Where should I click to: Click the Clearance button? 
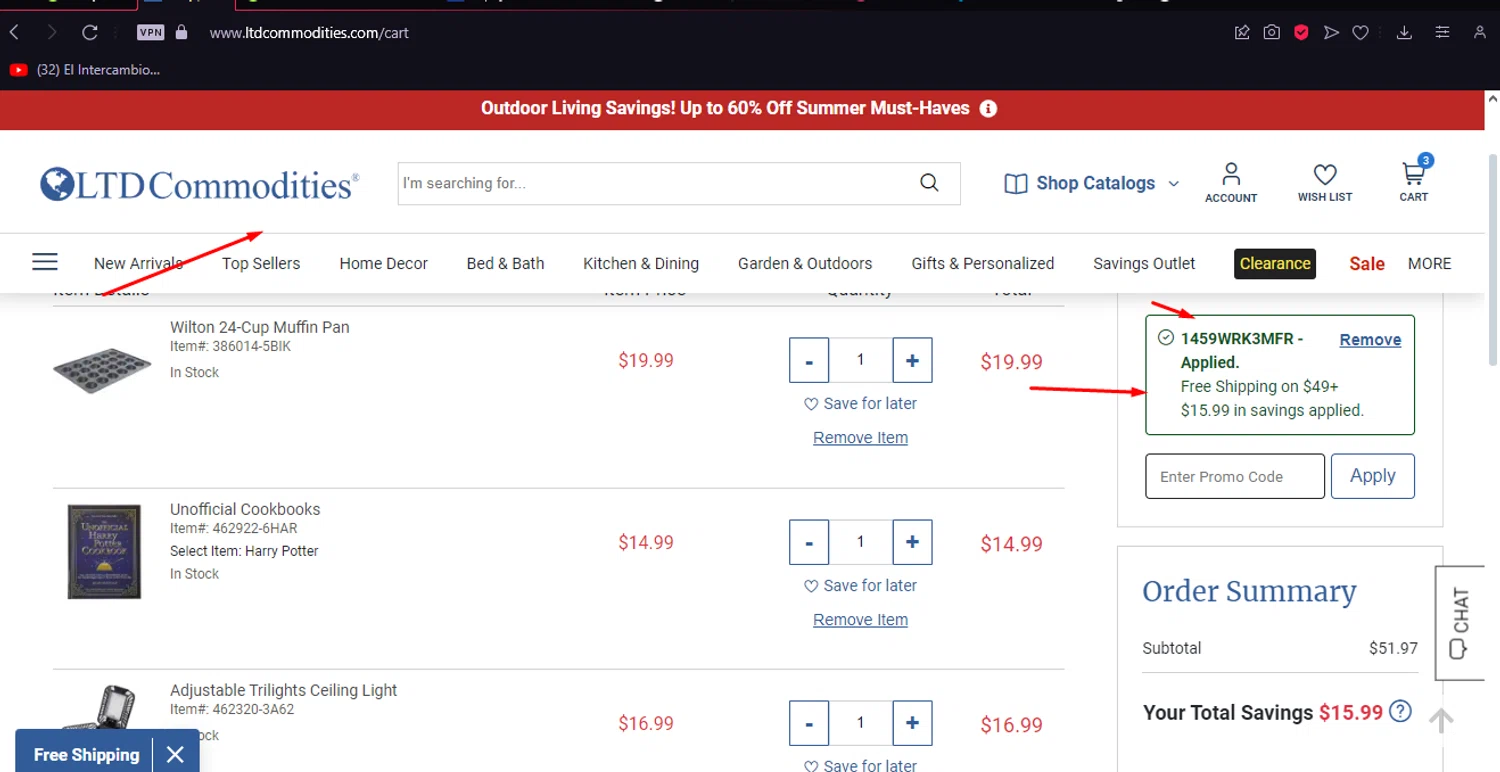tap(1275, 264)
